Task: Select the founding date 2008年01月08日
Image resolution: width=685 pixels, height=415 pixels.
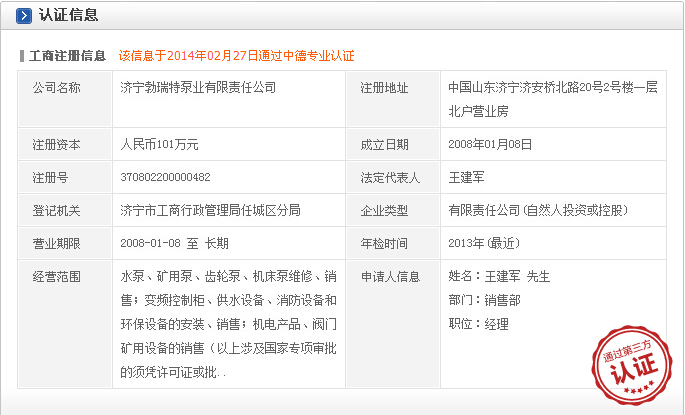Action: click(x=491, y=144)
